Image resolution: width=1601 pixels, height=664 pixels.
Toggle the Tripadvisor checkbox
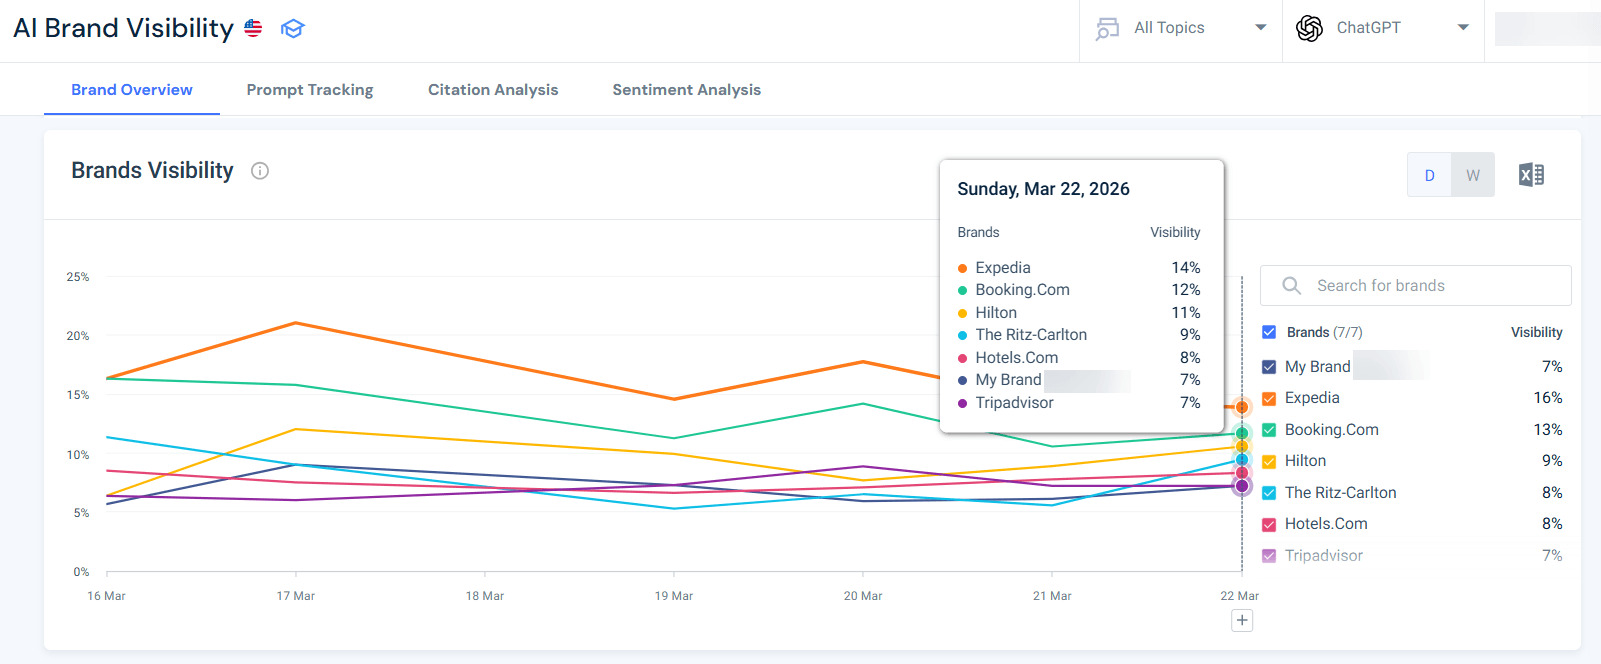(x=1269, y=556)
